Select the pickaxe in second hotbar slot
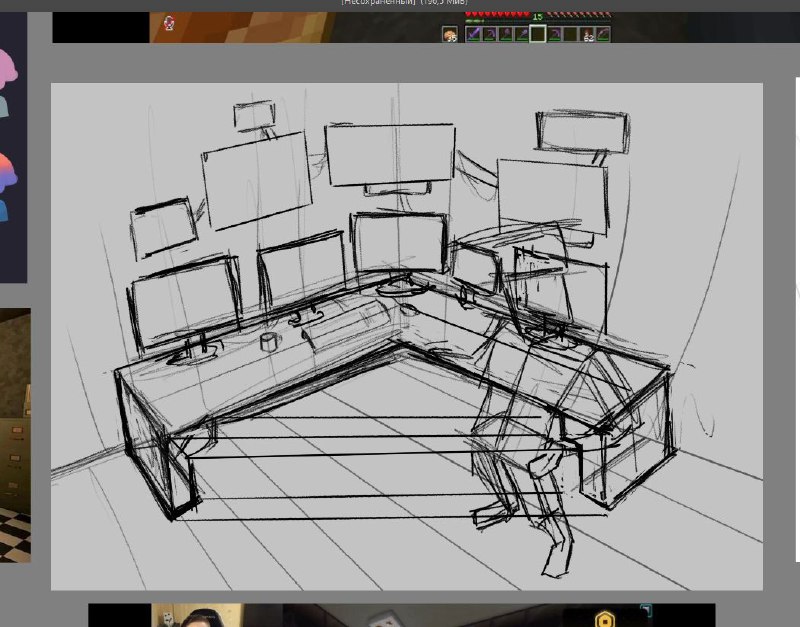The image size is (800, 627). tap(489, 34)
